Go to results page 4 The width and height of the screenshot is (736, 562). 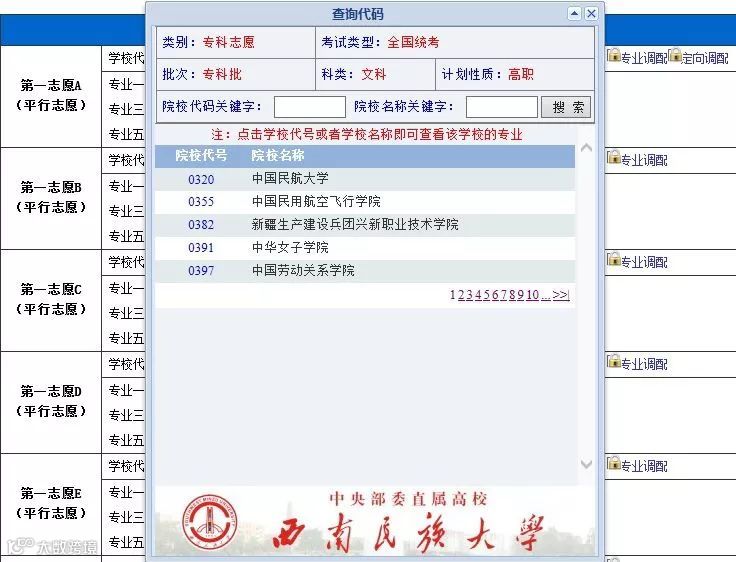coord(478,295)
